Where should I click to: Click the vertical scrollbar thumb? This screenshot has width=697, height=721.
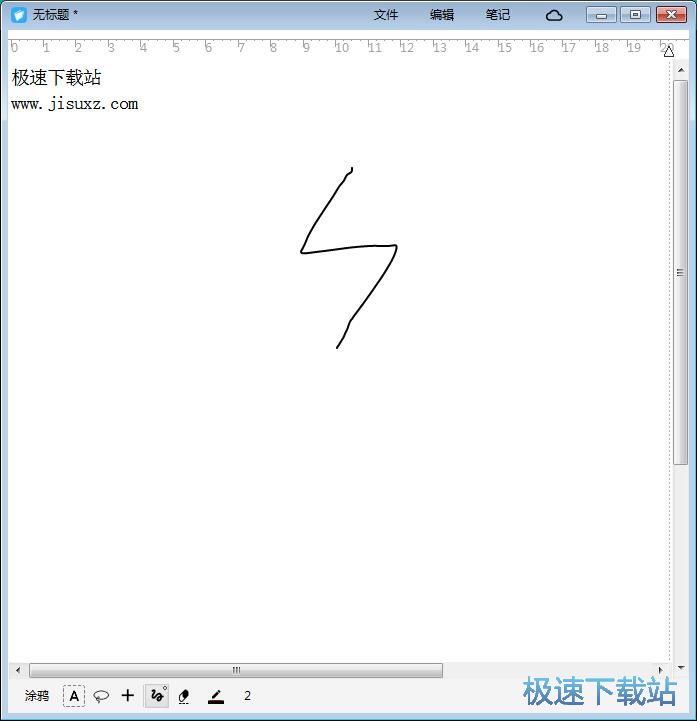pos(681,272)
